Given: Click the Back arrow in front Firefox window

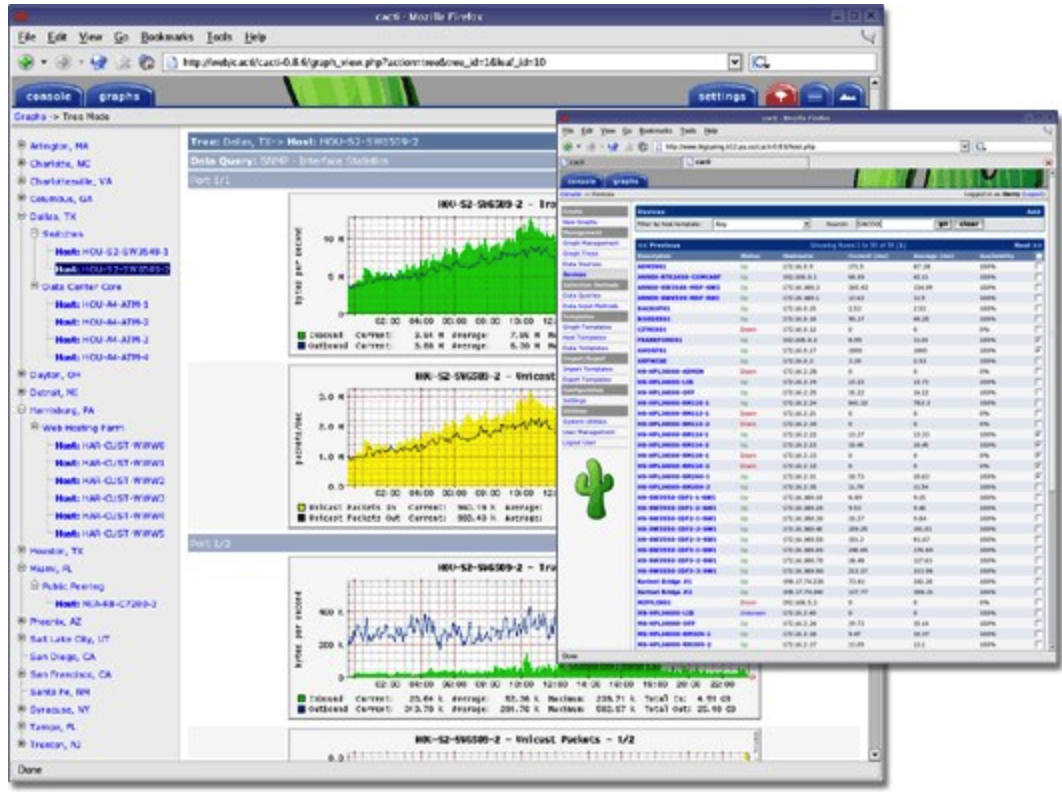Looking at the screenshot, I should (x=568, y=146).
